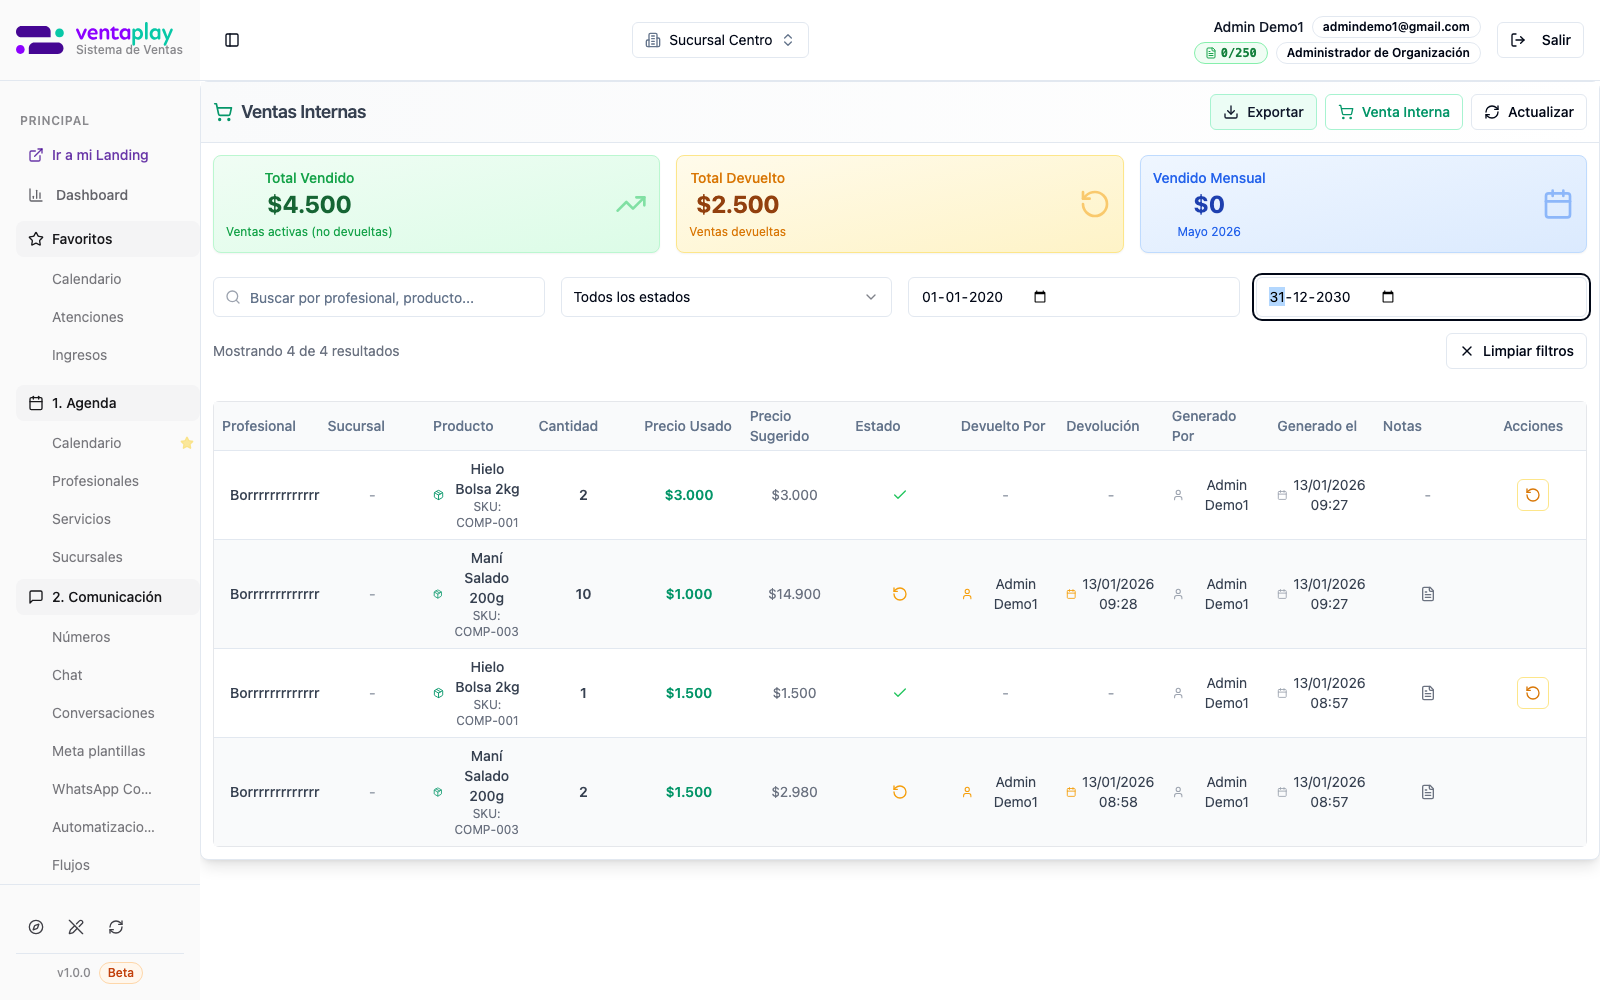Open the Todos los estados filter dropdown

coord(726,297)
